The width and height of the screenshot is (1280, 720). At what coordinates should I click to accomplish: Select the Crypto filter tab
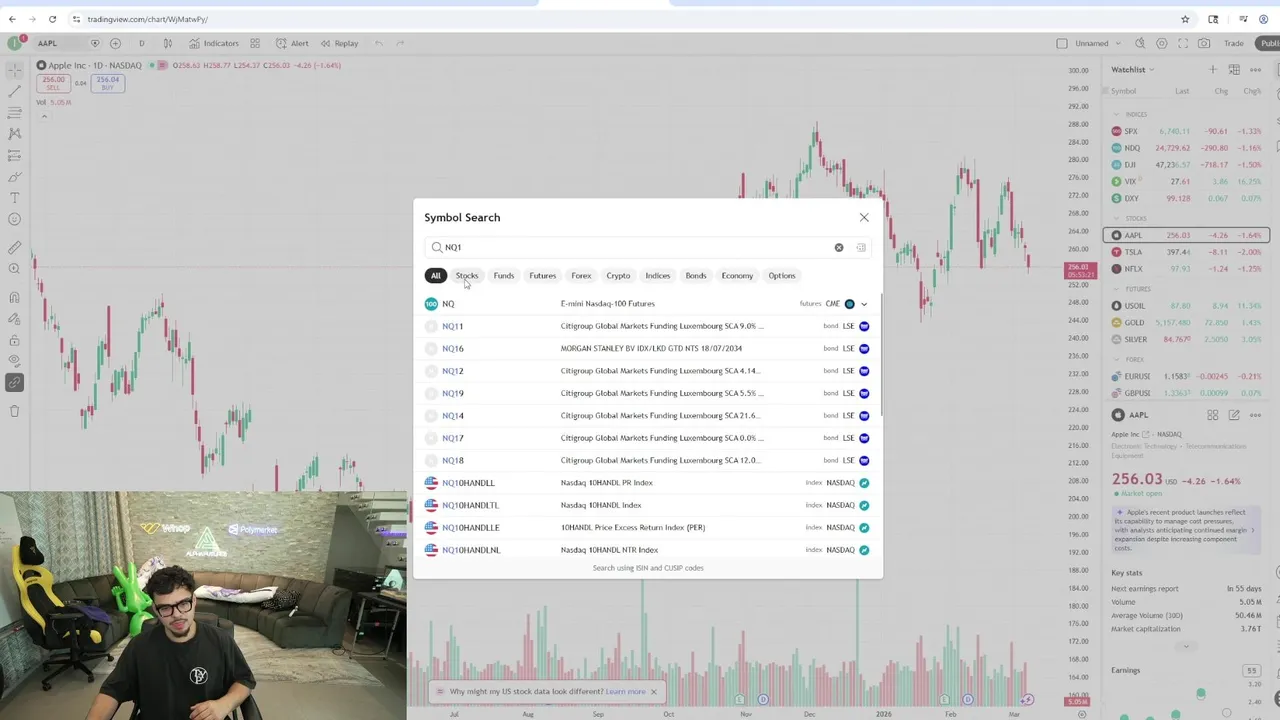tap(618, 276)
